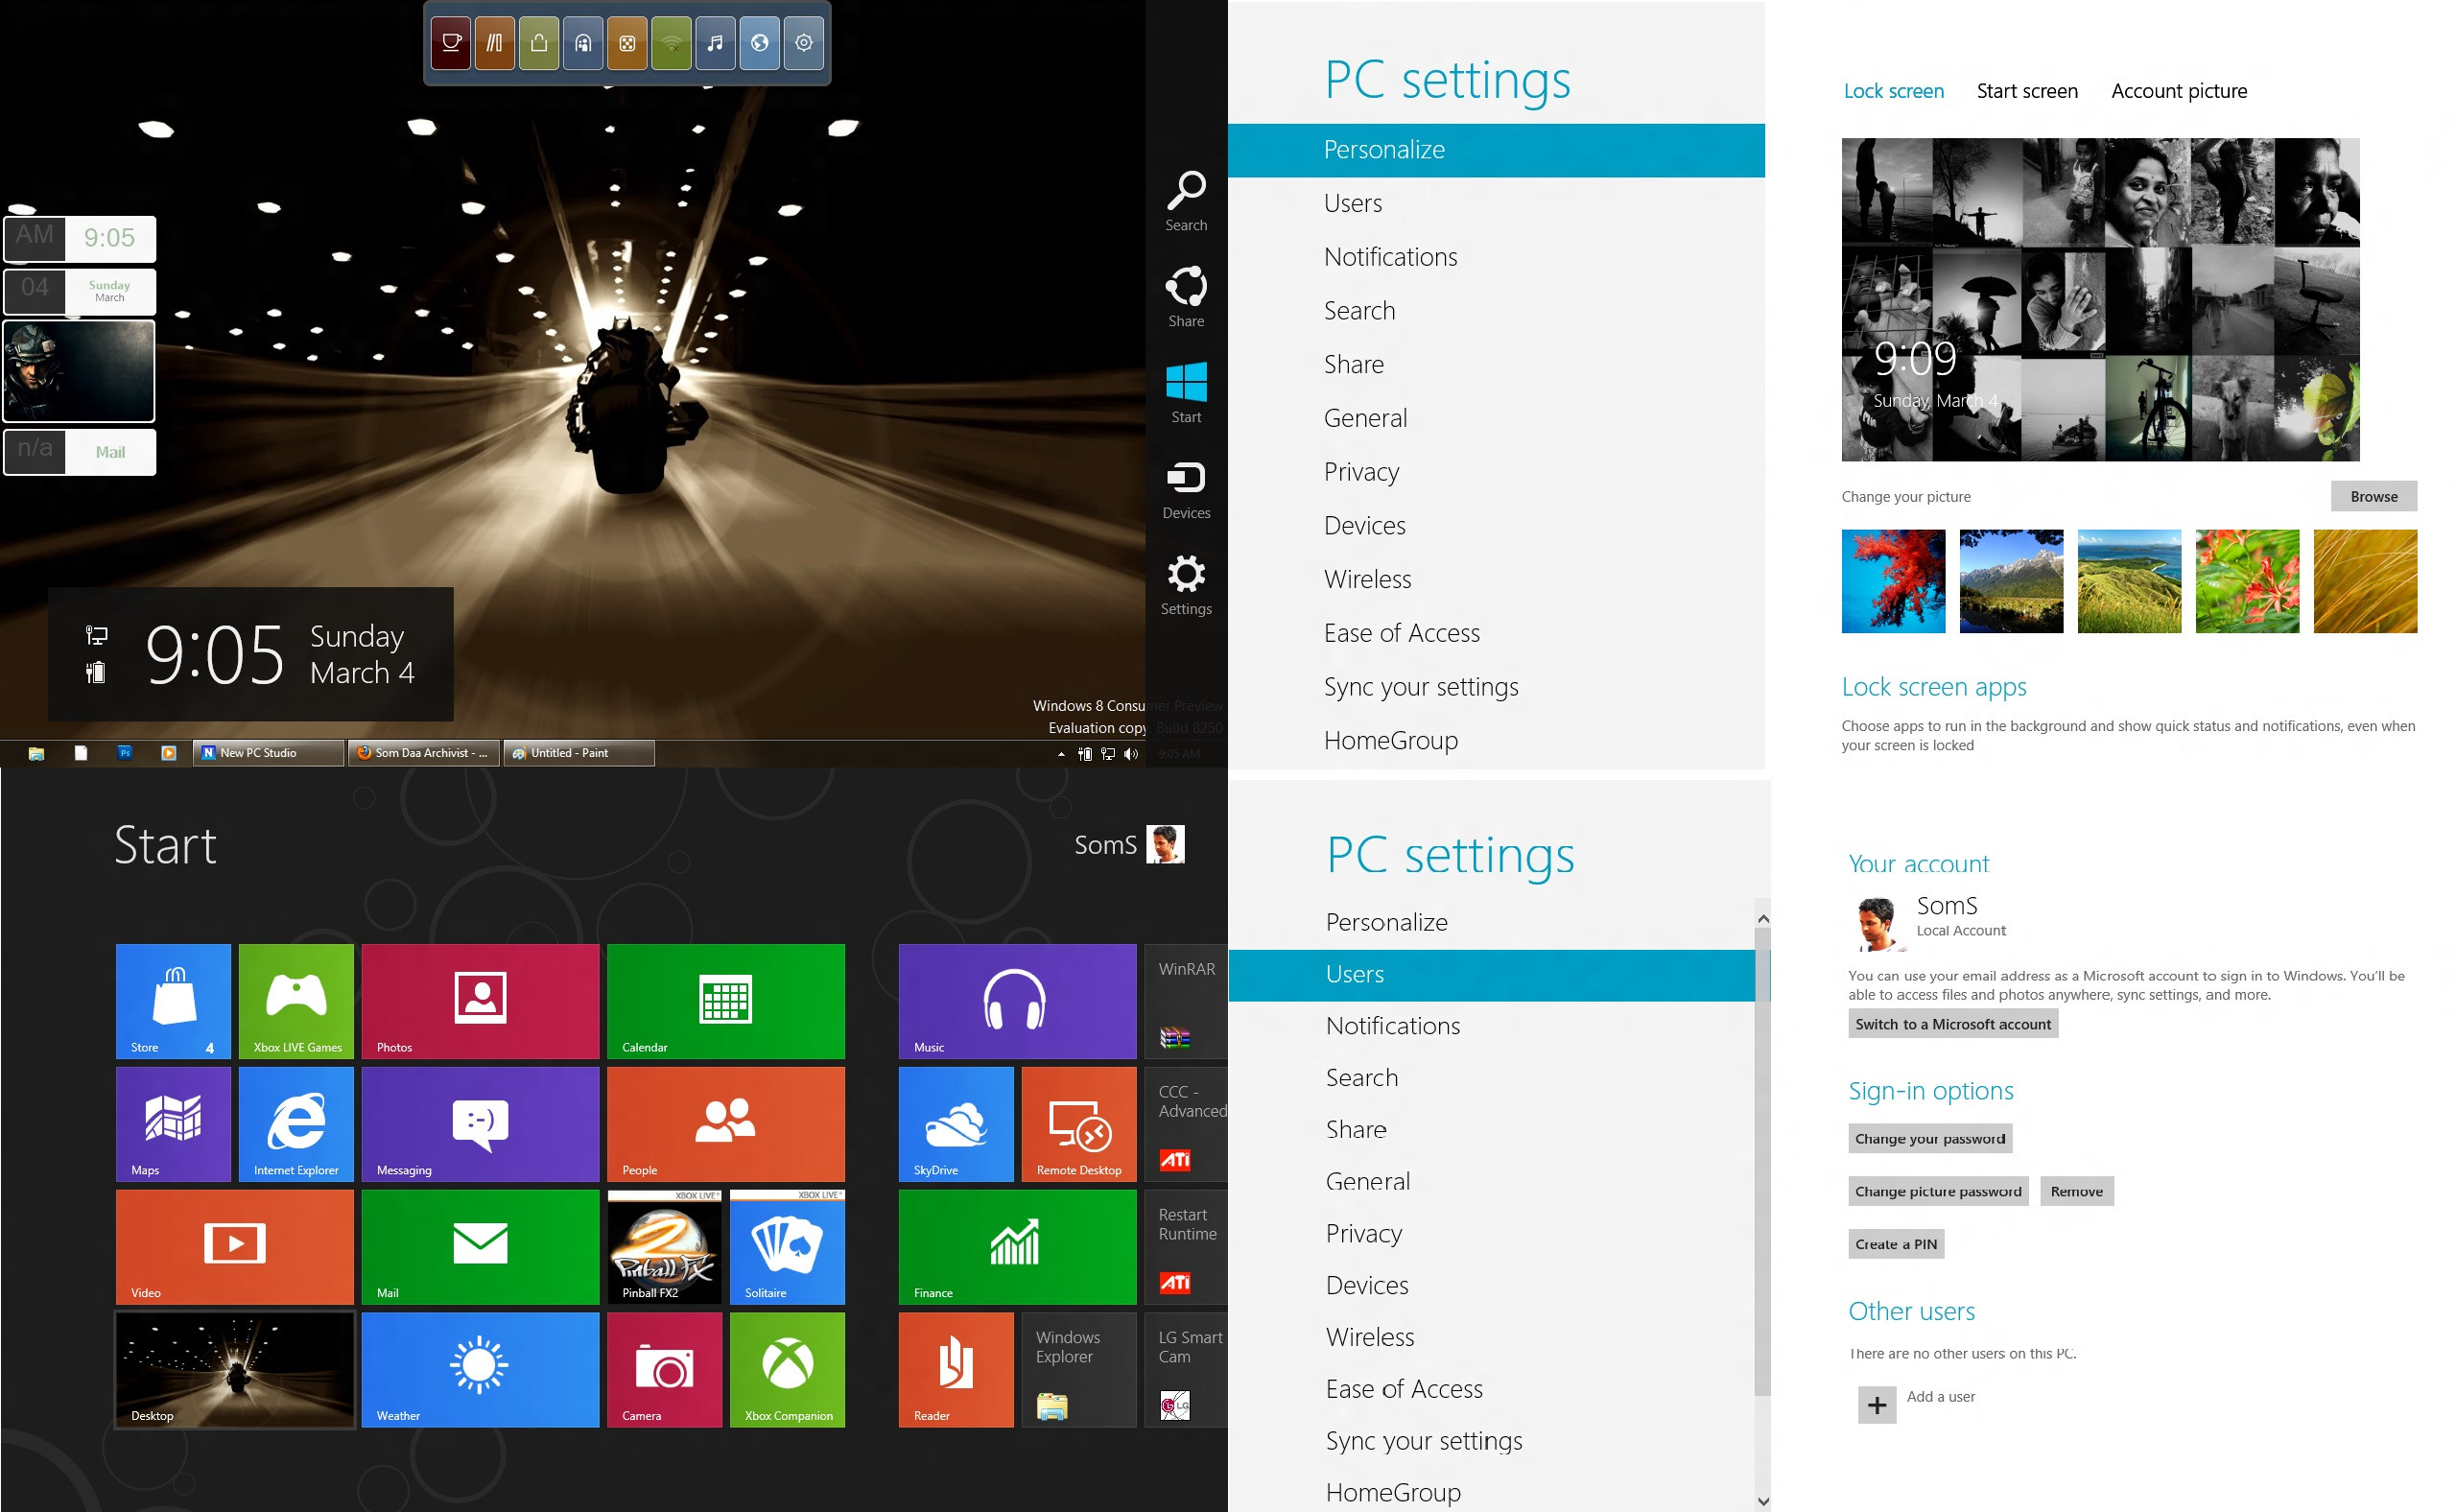Choose the snowy mountain lock screen picture
2456x1512 pixels.
(x=2011, y=581)
